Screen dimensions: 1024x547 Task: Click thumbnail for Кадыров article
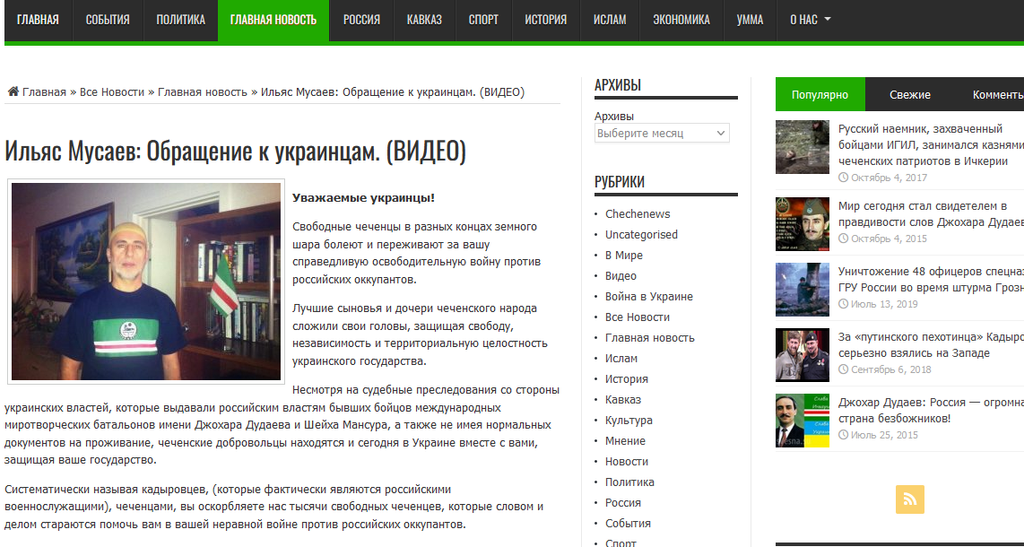point(802,355)
